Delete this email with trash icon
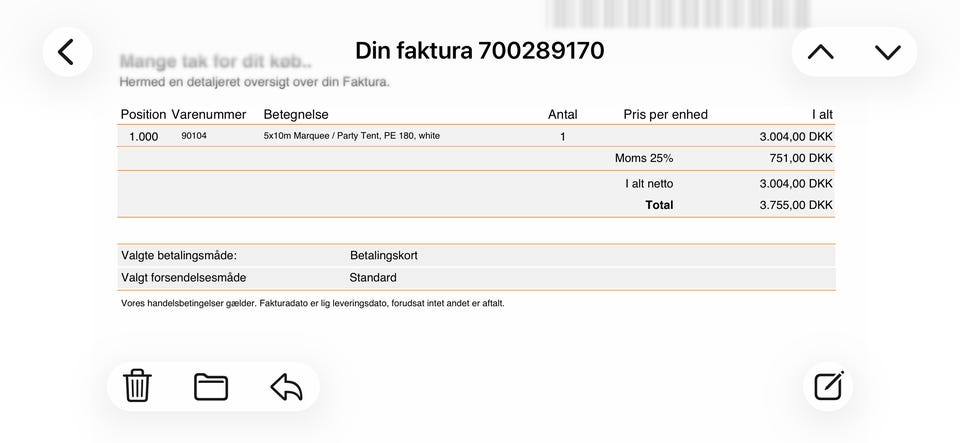This screenshot has height=443, width=960. pos(137,386)
